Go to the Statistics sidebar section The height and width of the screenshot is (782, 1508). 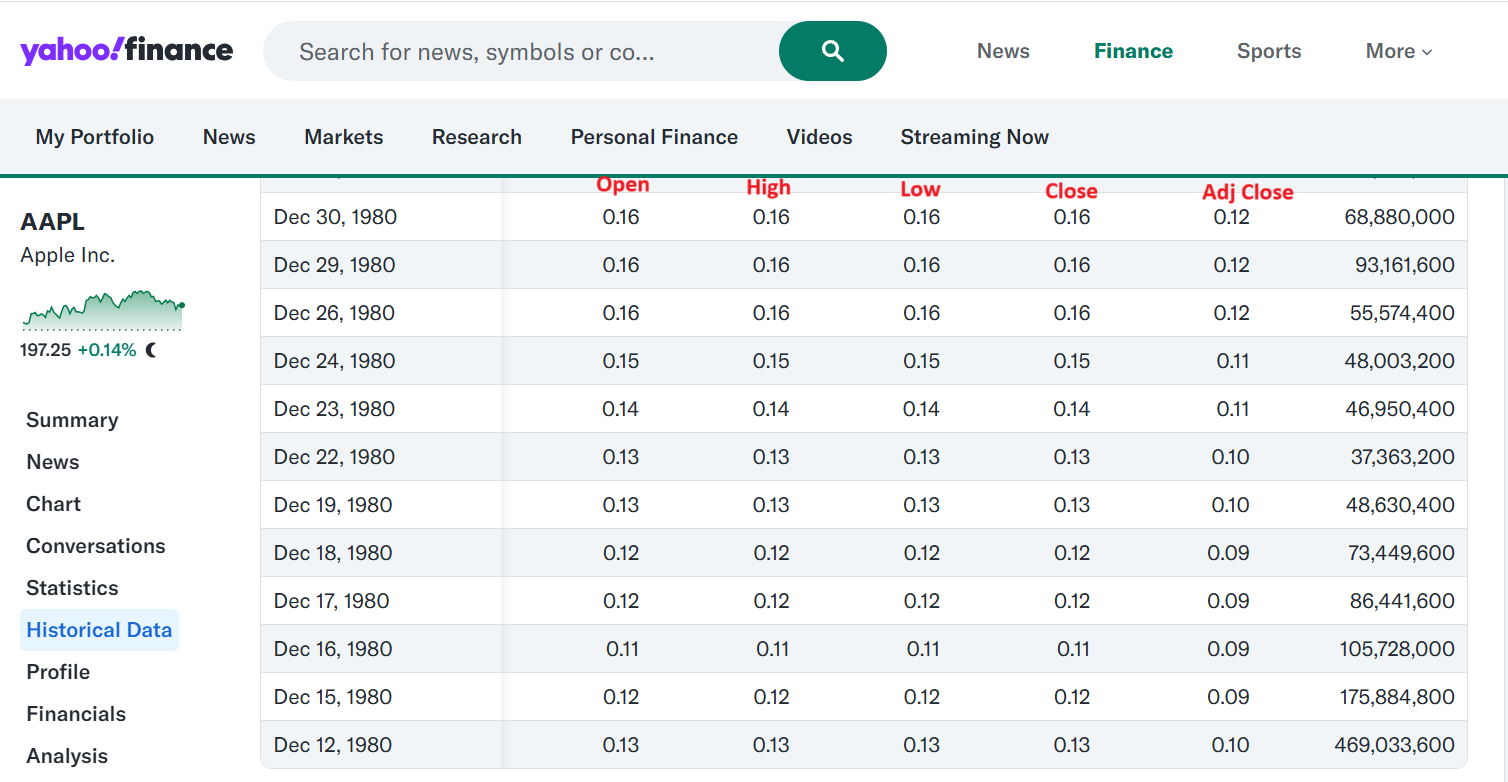pyautogui.click(x=72, y=588)
